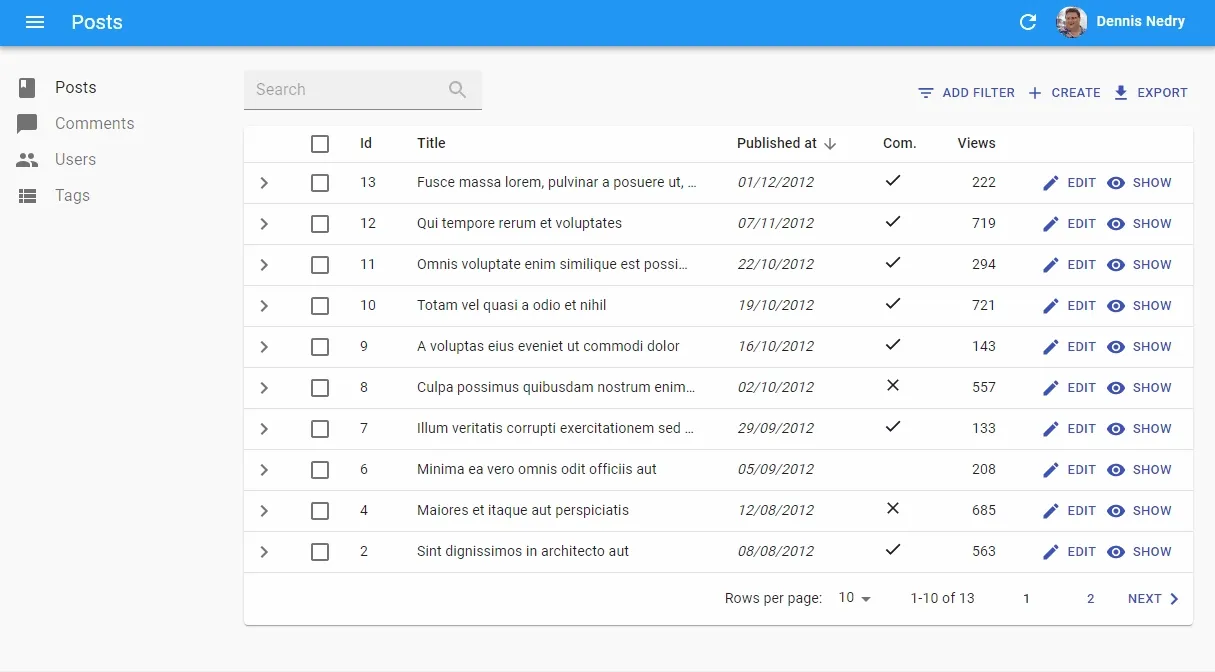Go to the Next page of results
1215x672 pixels.
tap(1153, 599)
